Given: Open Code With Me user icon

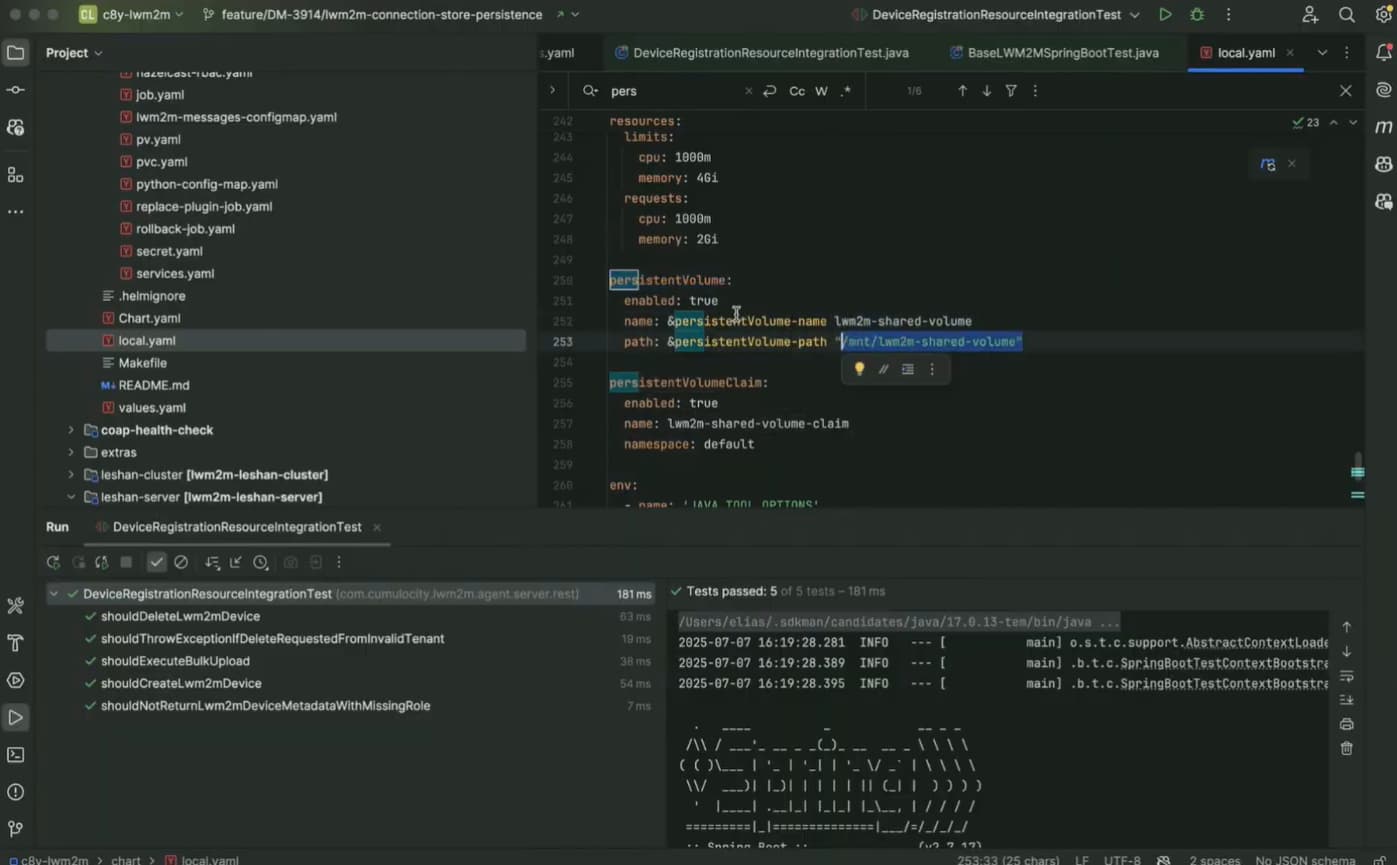Looking at the screenshot, I should (x=1310, y=15).
